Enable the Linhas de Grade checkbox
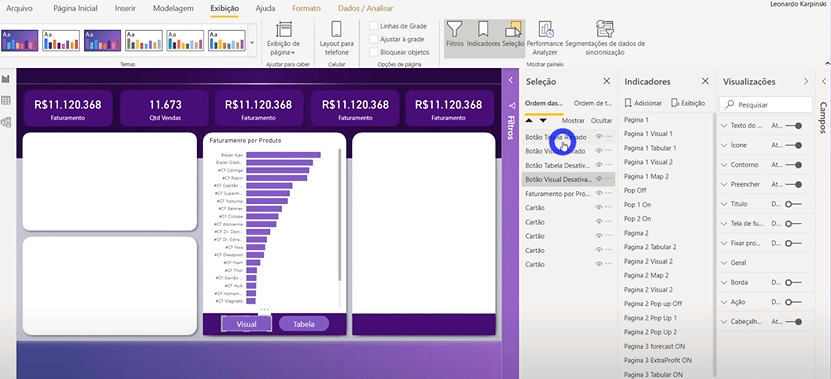The width and height of the screenshot is (831, 379). click(374, 26)
